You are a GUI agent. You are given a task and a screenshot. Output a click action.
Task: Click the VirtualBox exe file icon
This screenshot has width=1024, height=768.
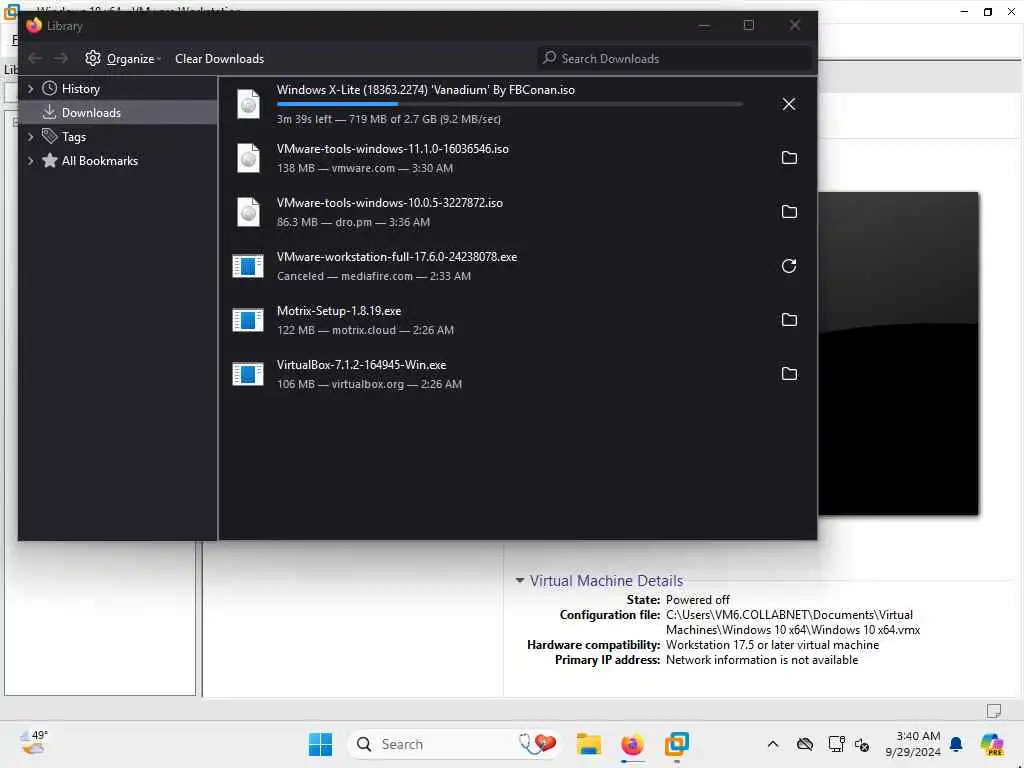[248, 374]
